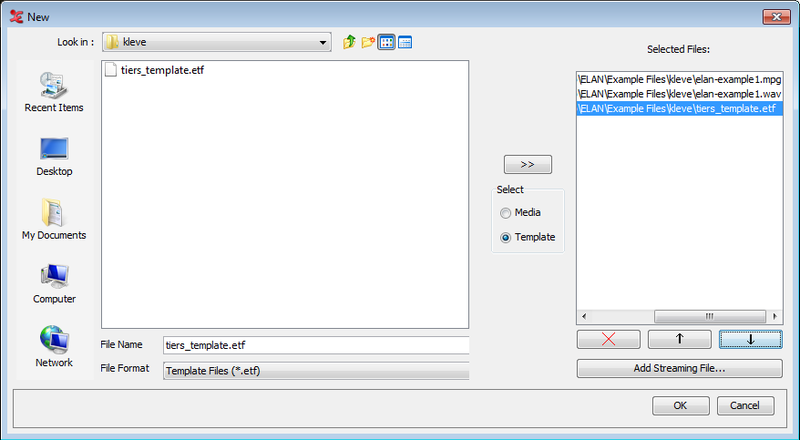Switch to details view icon
The height and width of the screenshot is (440, 800).
pyautogui.click(x=405, y=42)
